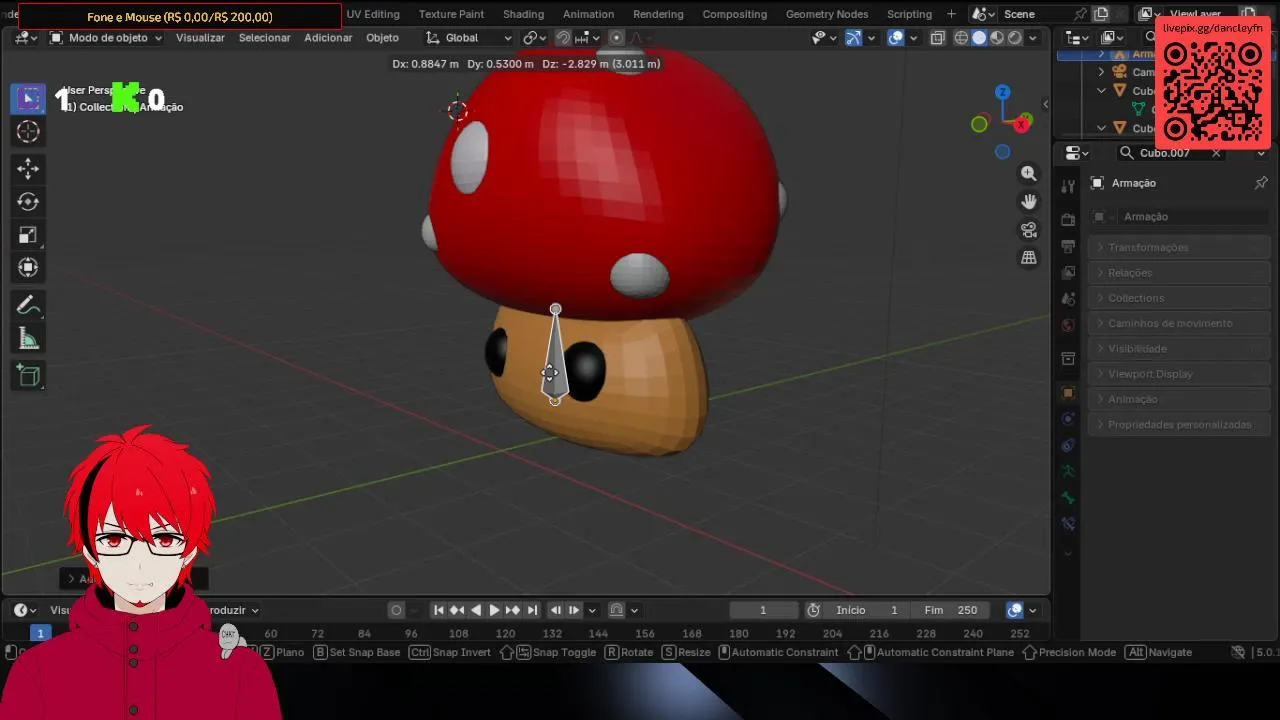Open the Modo de objeto mode dropdown
Screen dimensions: 1280x720
[x=106, y=38]
